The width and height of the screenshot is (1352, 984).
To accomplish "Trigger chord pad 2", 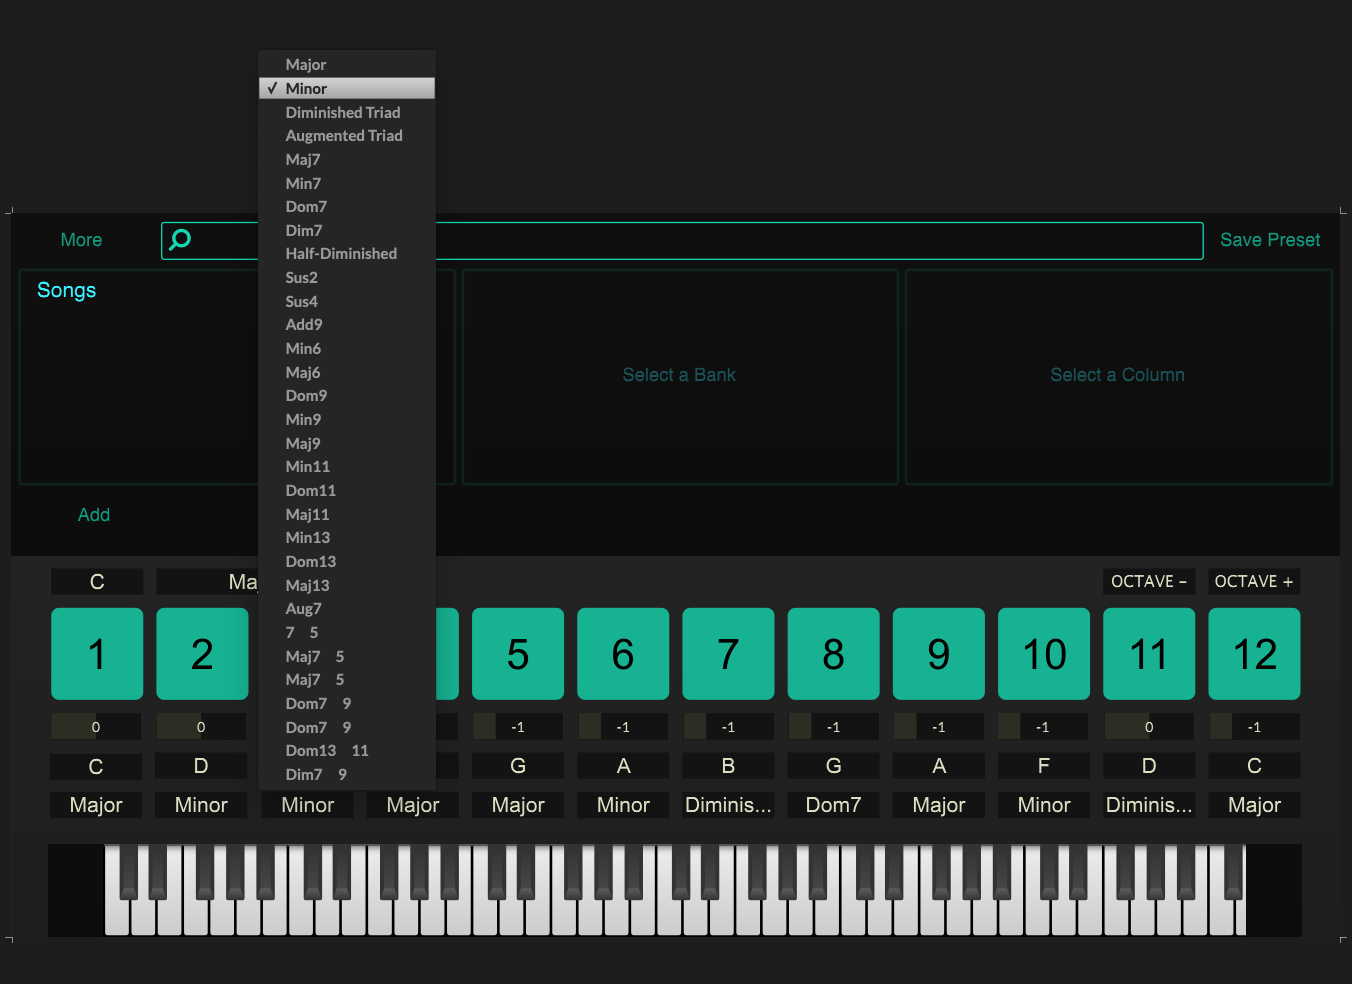I will point(202,654).
